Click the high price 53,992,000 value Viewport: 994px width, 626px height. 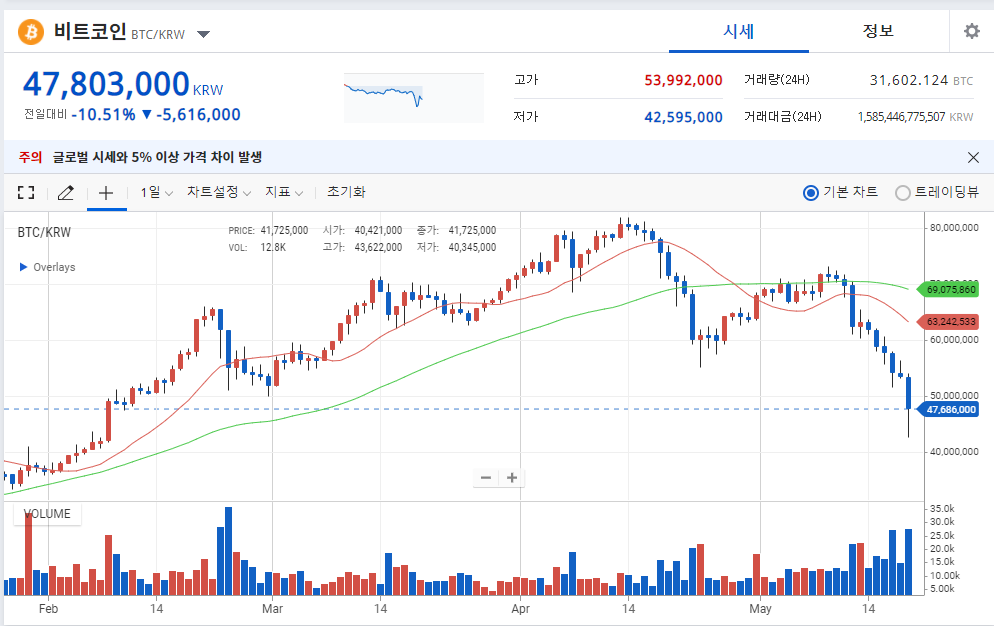683,81
